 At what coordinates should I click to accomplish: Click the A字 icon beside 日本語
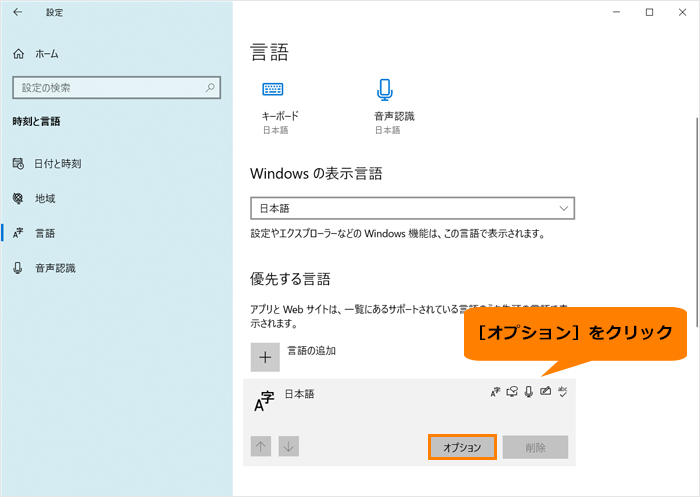(x=264, y=401)
